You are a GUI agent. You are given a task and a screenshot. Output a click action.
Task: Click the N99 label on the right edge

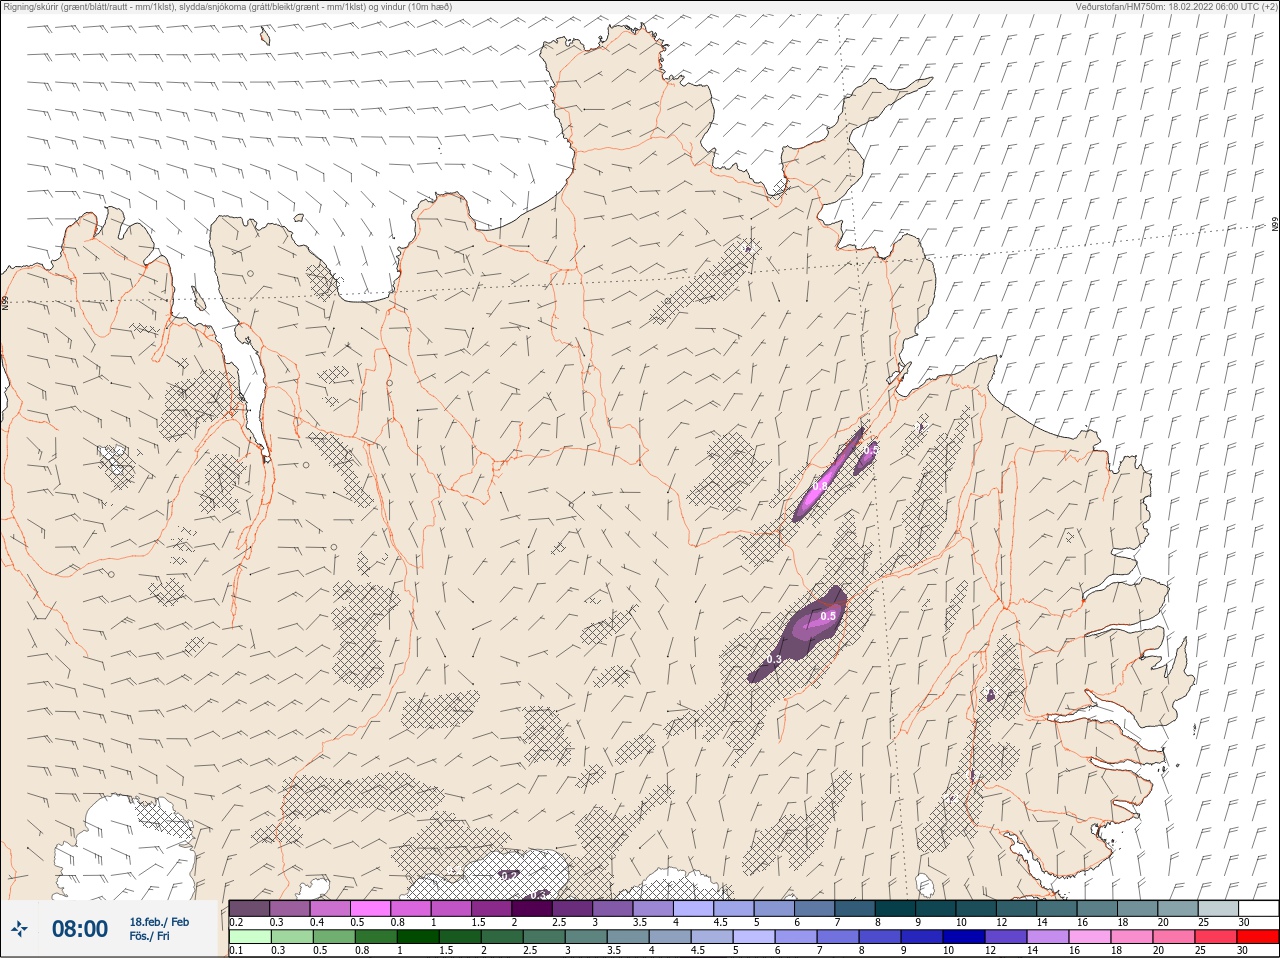pyautogui.click(x=1275, y=225)
